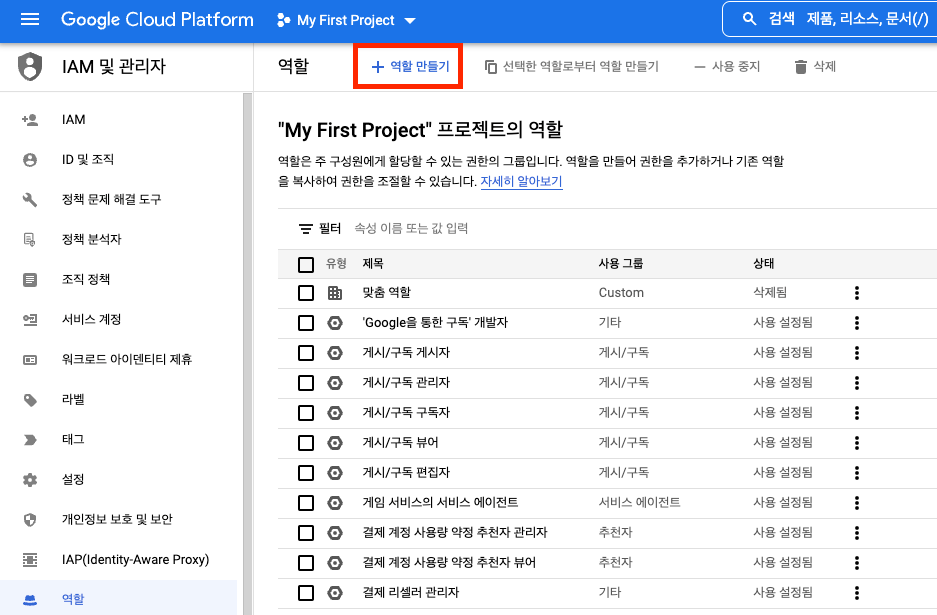The height and width of the screenshot is (615, 937).
Task: Click the sidebar vertical scrollbar
Action: coord(246,350)
